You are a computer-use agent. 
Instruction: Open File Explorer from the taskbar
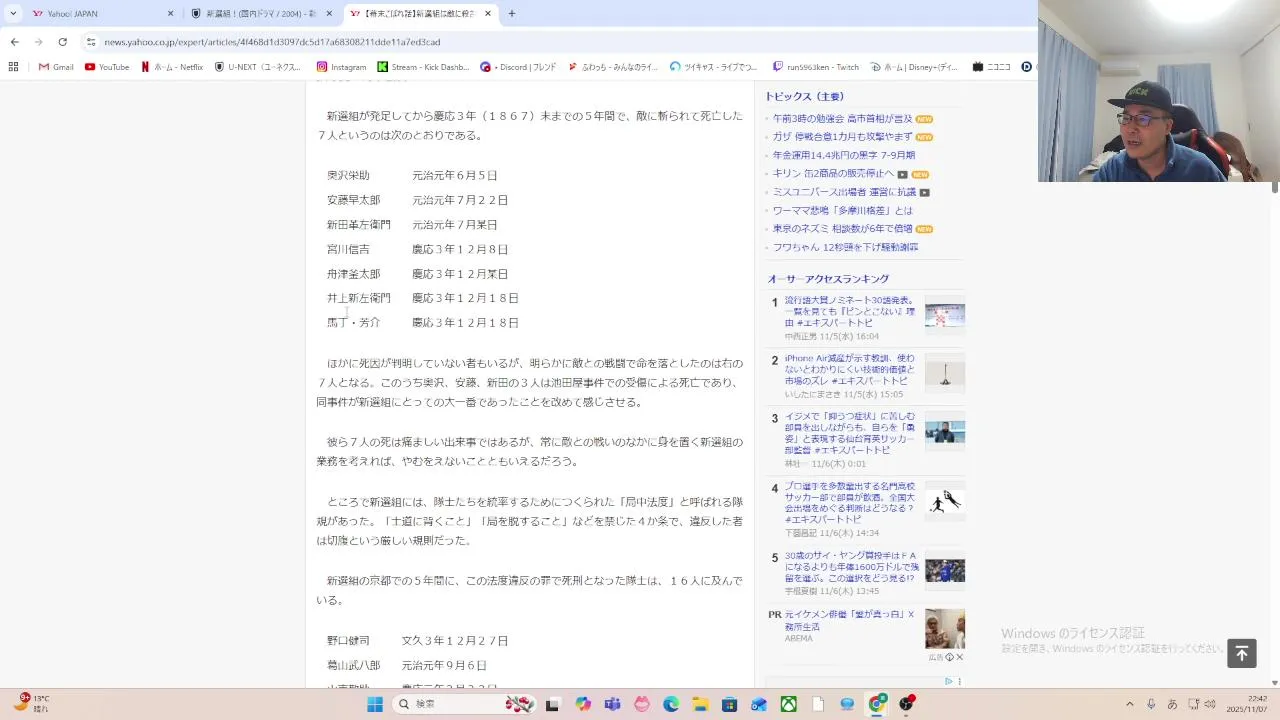point(700,704)
